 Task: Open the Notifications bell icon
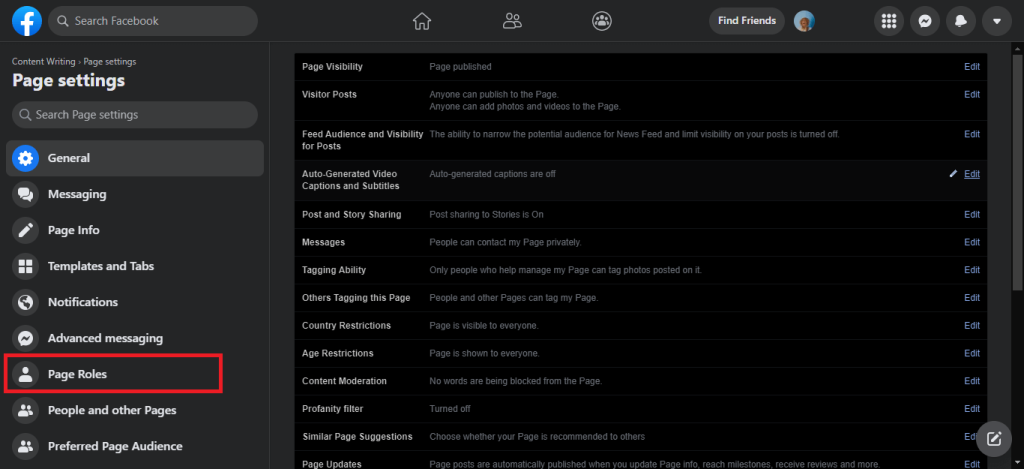[961, 21]
